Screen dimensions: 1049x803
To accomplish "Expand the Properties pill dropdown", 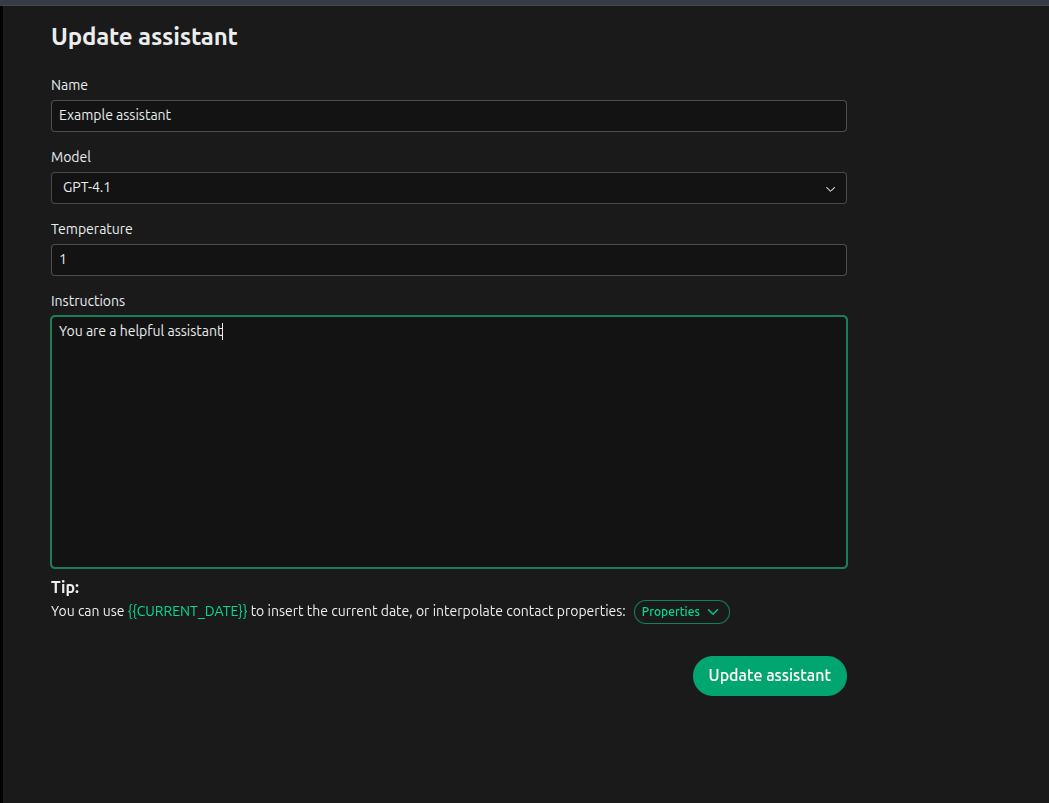I will [681, 611].
